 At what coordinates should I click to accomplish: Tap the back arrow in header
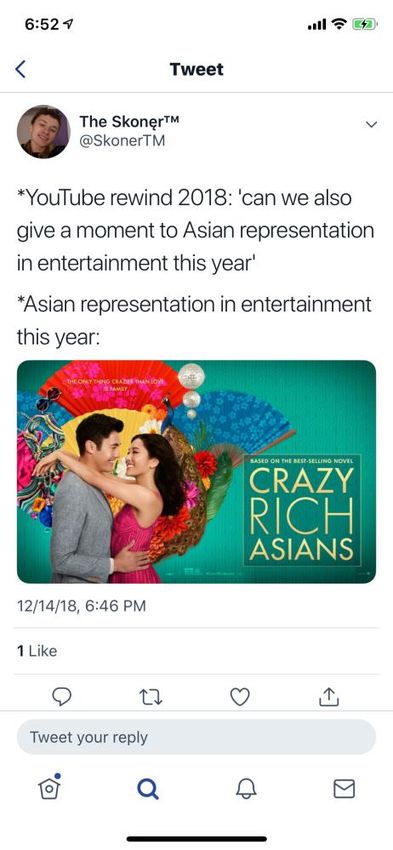tap(21, 69)
